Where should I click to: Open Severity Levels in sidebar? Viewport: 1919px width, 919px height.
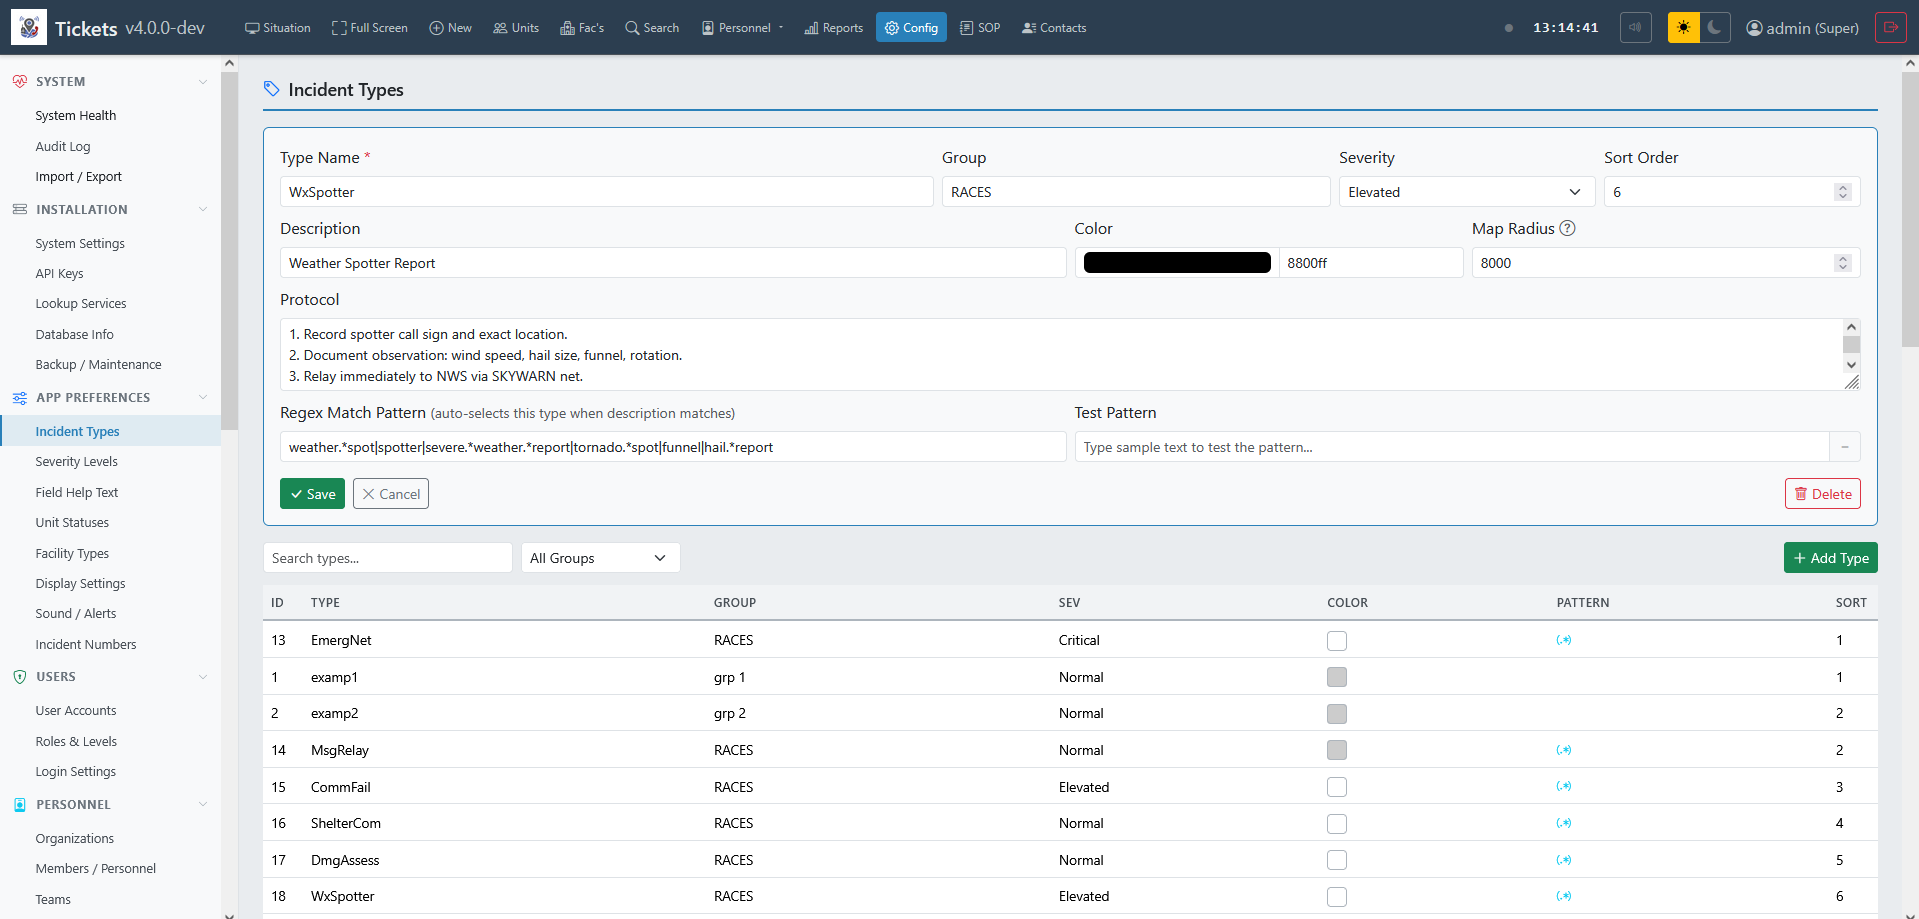coord(76,462)
